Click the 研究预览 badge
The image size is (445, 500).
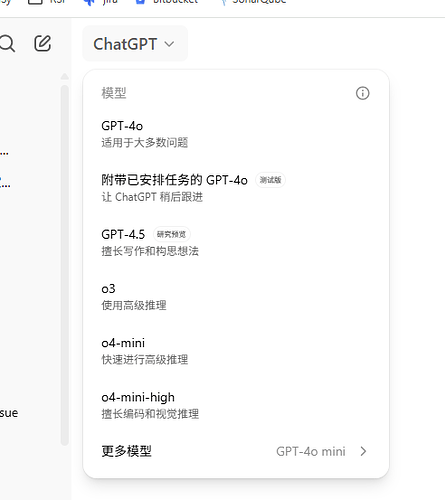point(172,234)
